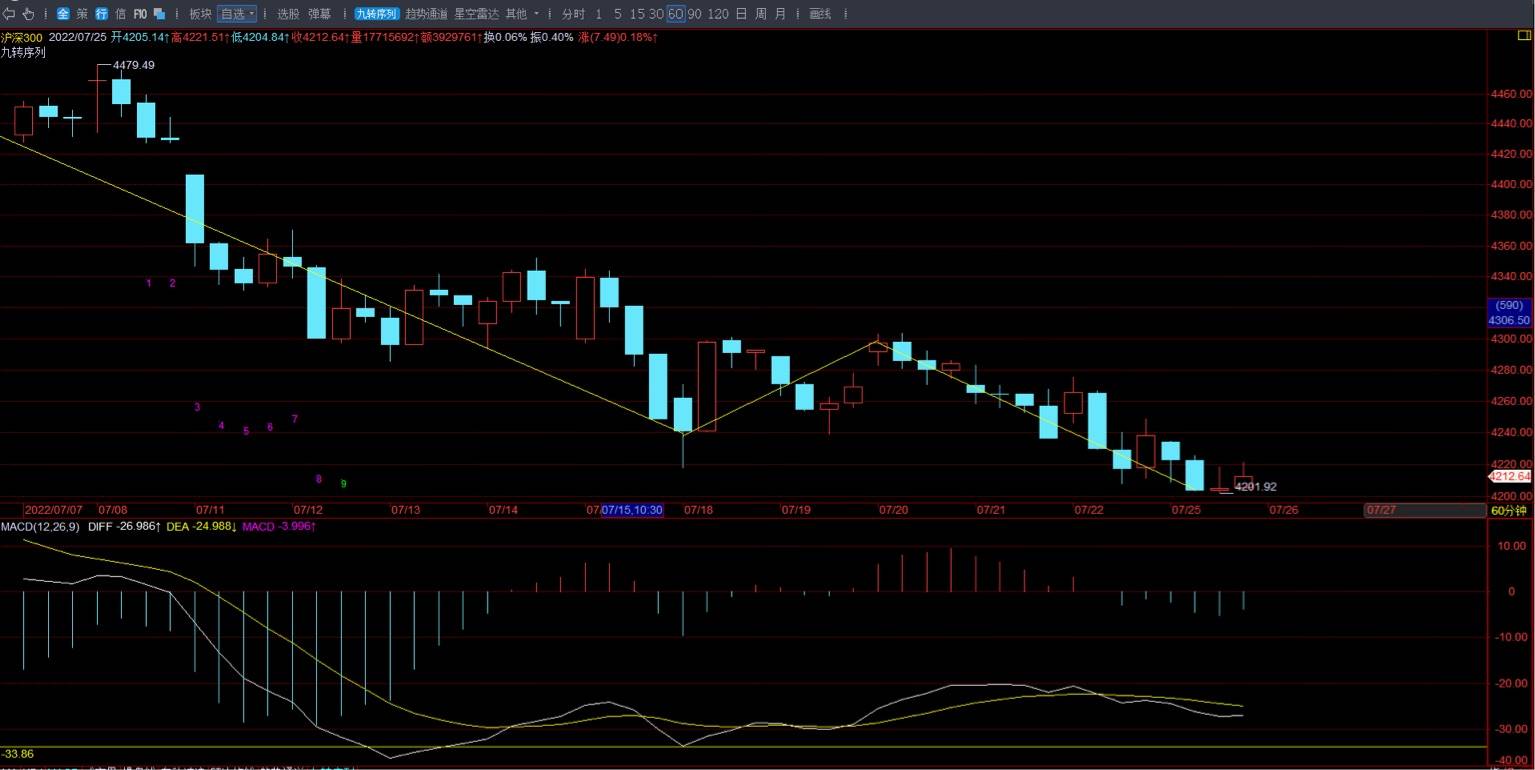This screenshot has width=1535, height=770.
Task: Select the 90 minute period
Action: coord(694,14)
